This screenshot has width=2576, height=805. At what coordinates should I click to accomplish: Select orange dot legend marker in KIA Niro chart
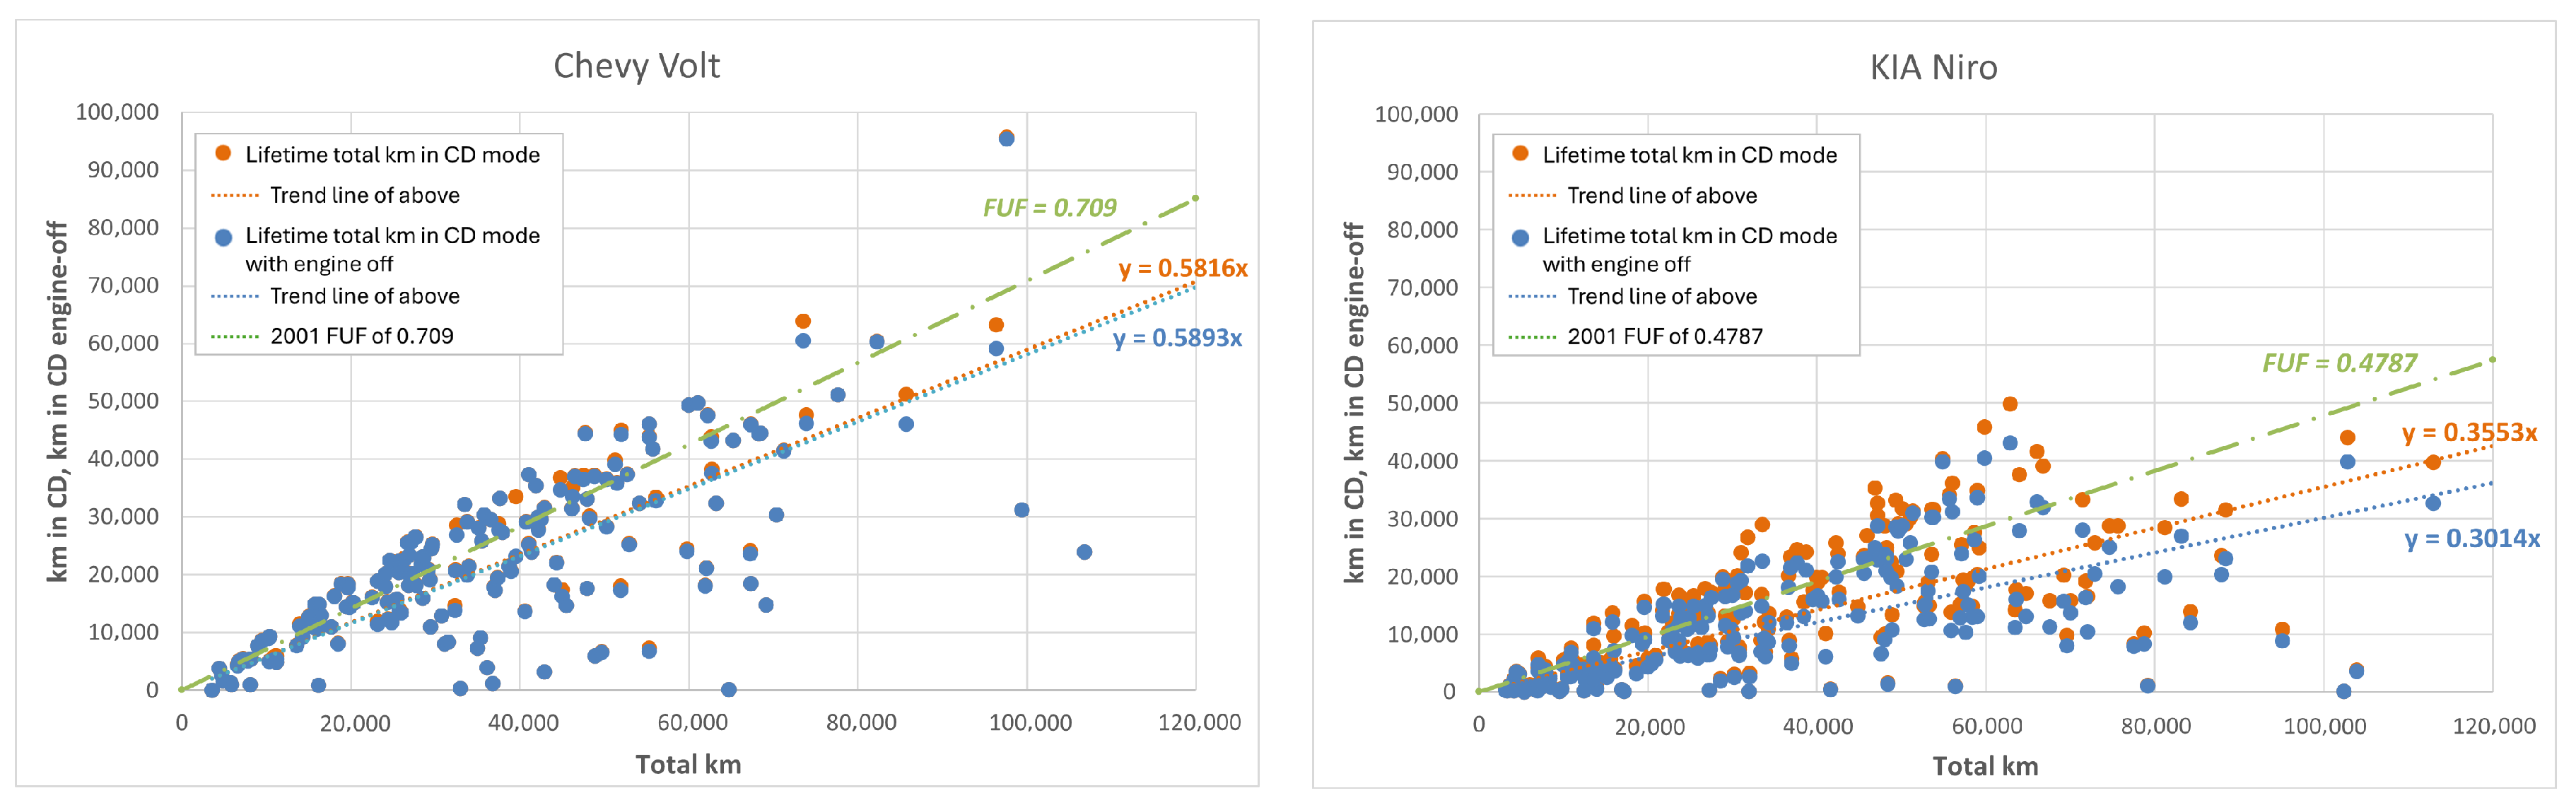[1520, 153]
